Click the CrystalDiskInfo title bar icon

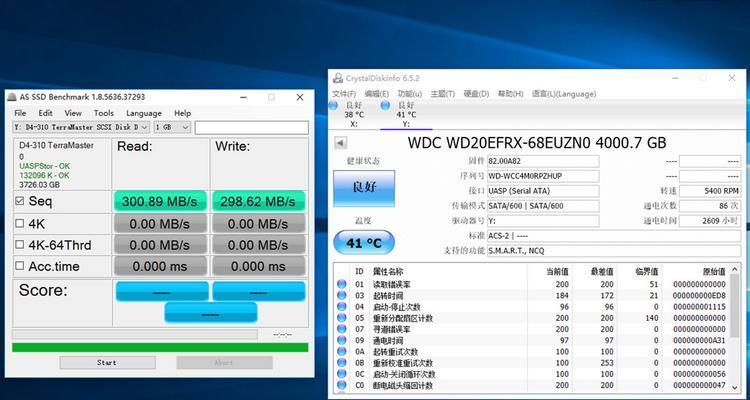(x=338, y=78)
